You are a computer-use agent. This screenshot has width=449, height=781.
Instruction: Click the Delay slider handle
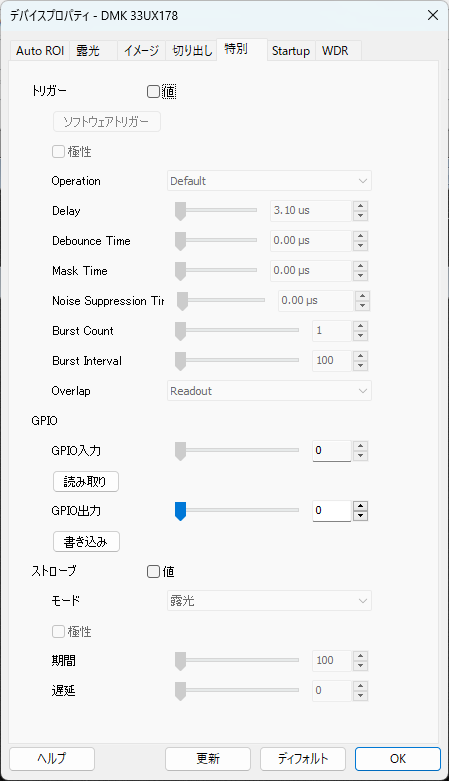point(180,211)
